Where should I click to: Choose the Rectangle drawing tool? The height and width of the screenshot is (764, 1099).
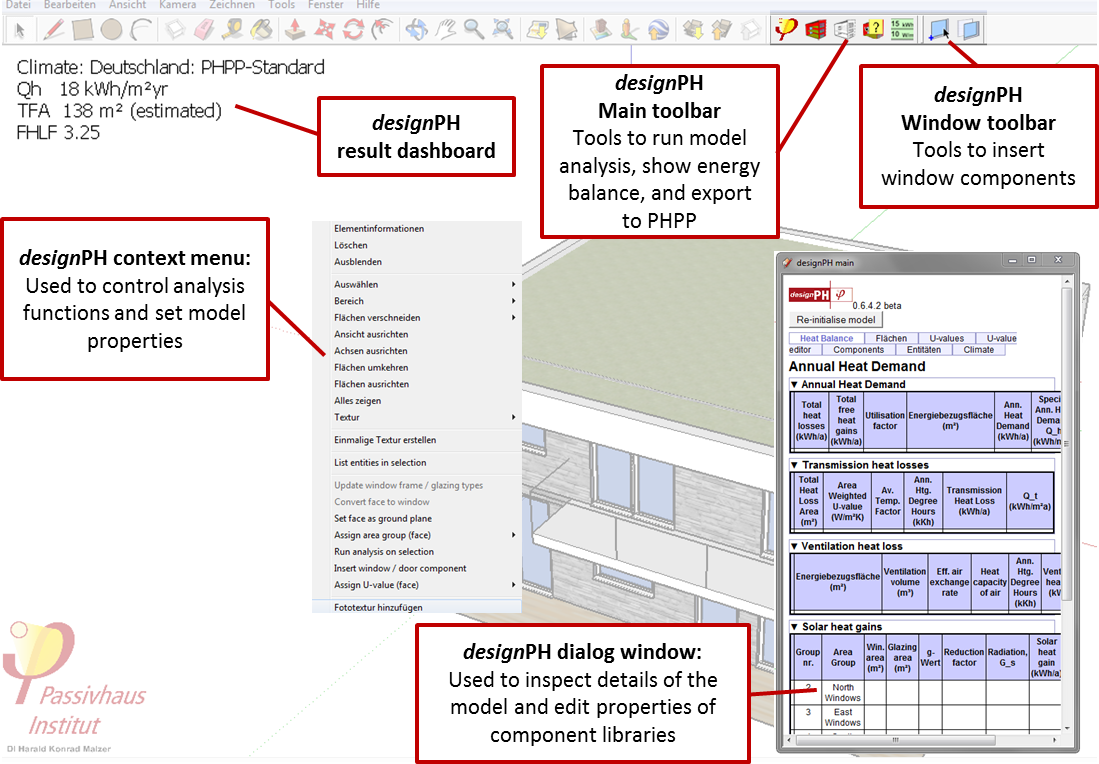[82, 29]
